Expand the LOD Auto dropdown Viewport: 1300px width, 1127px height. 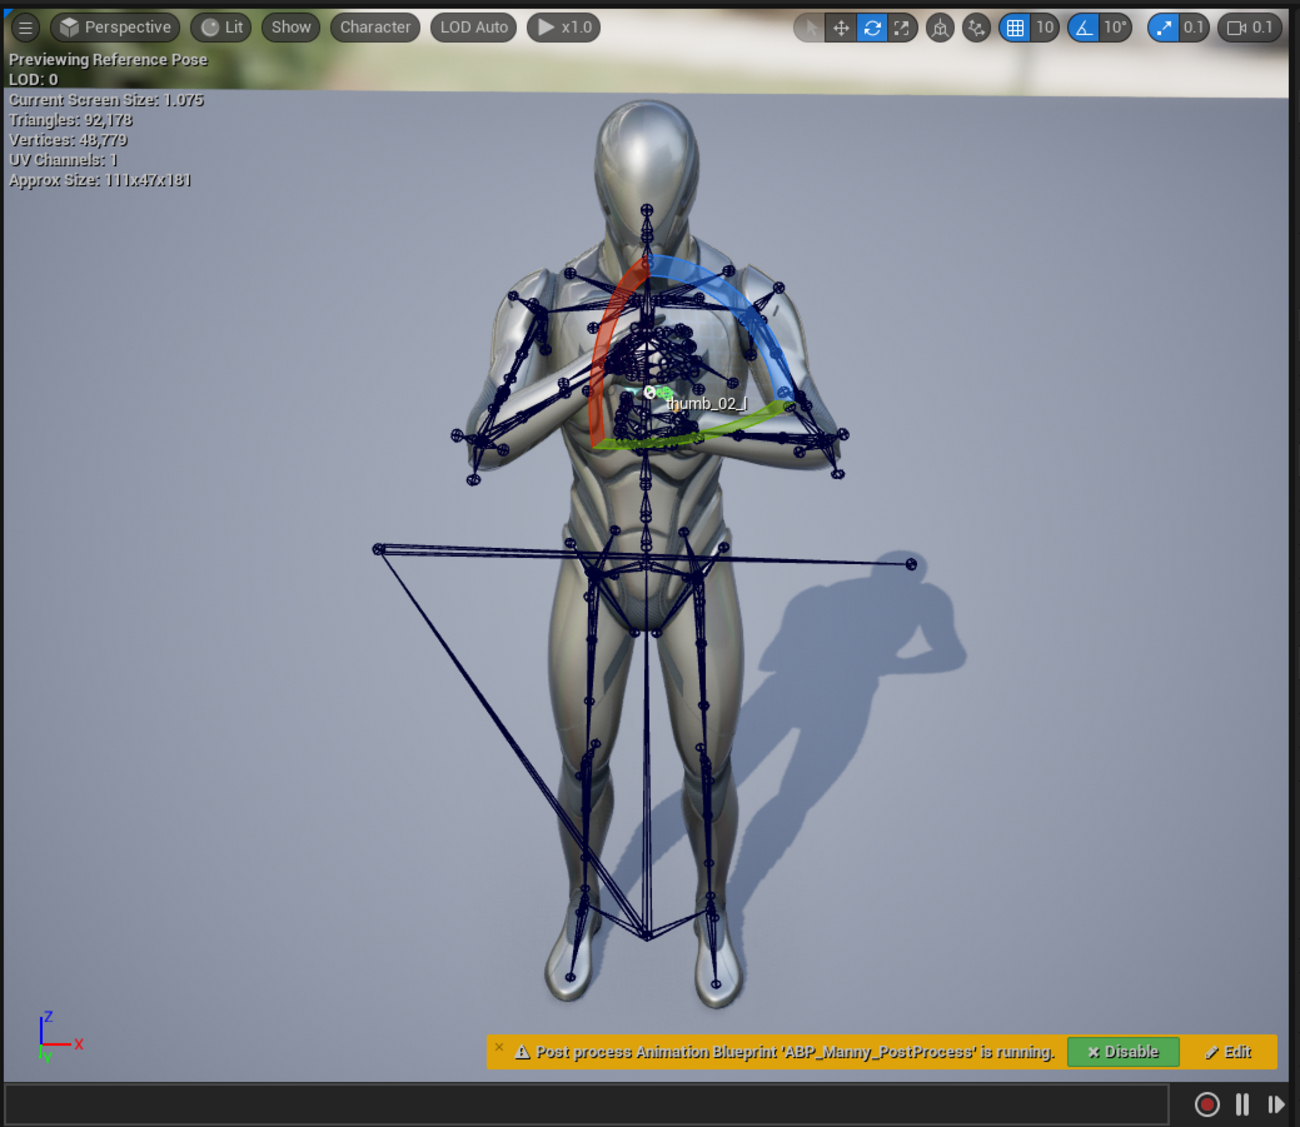473,28
